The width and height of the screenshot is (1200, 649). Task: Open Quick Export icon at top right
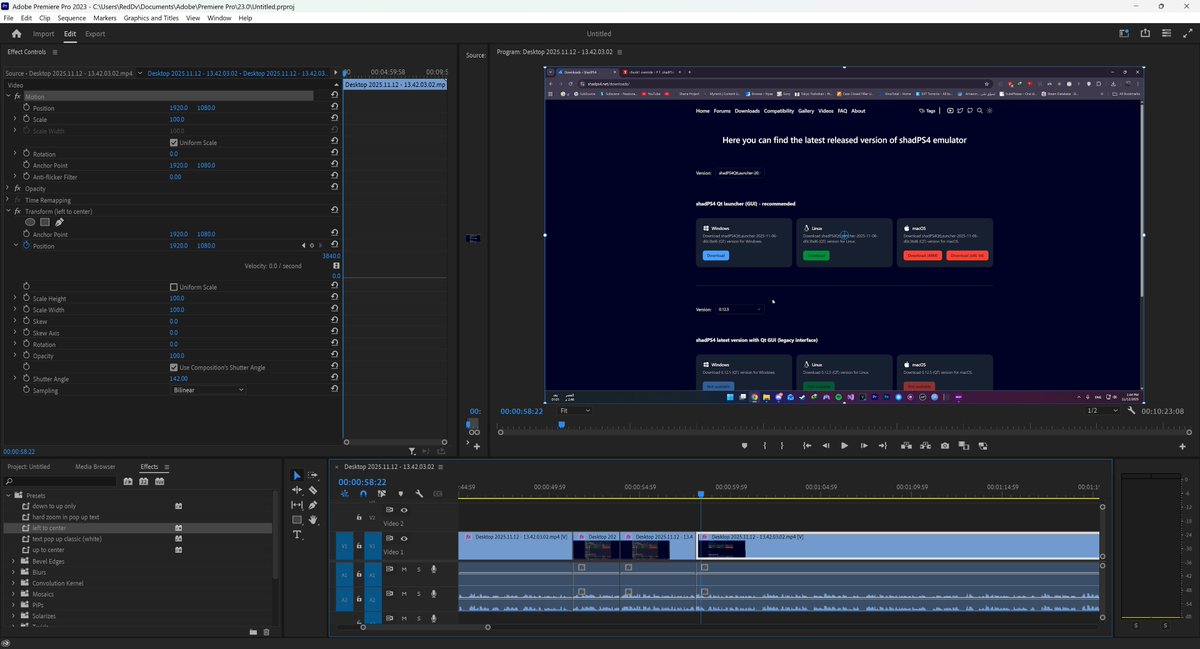click(x=1145, y=33)
